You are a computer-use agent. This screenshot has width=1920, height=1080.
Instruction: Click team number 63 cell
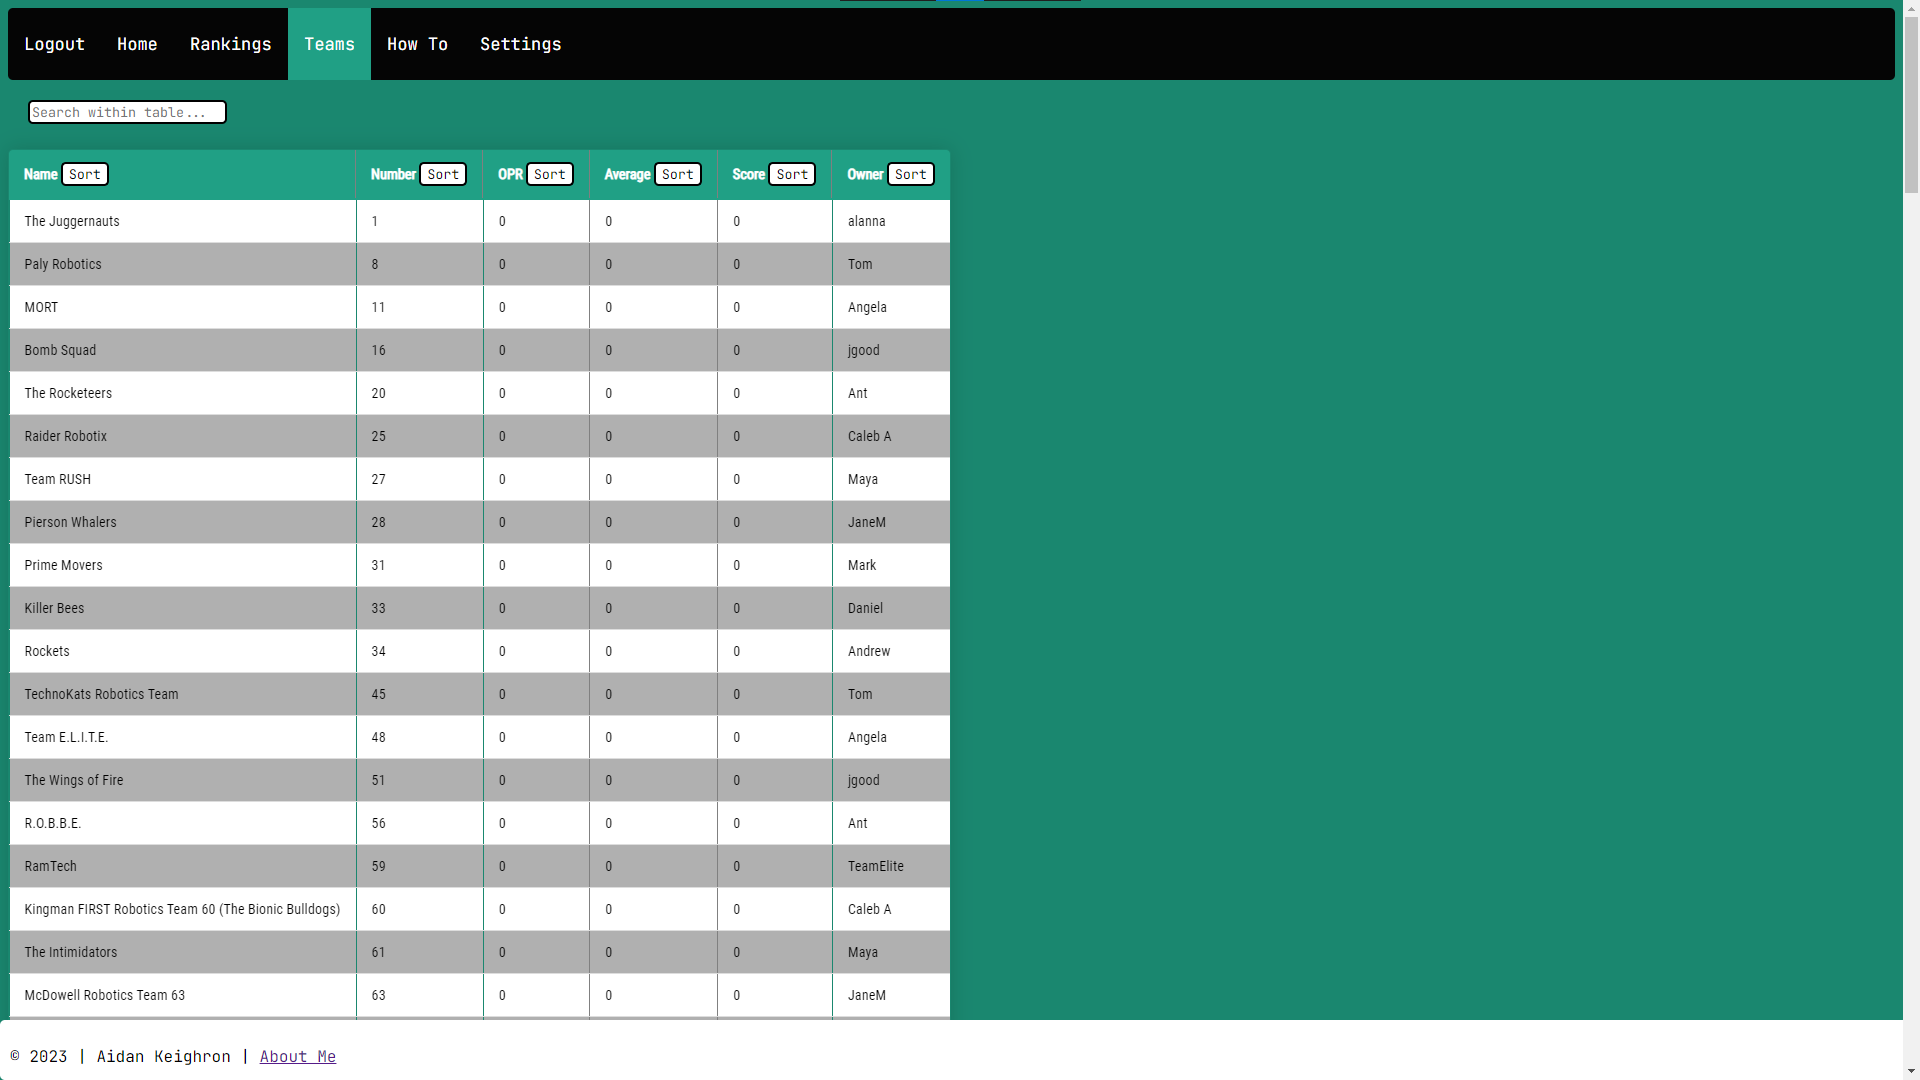[x=419, y=995]
